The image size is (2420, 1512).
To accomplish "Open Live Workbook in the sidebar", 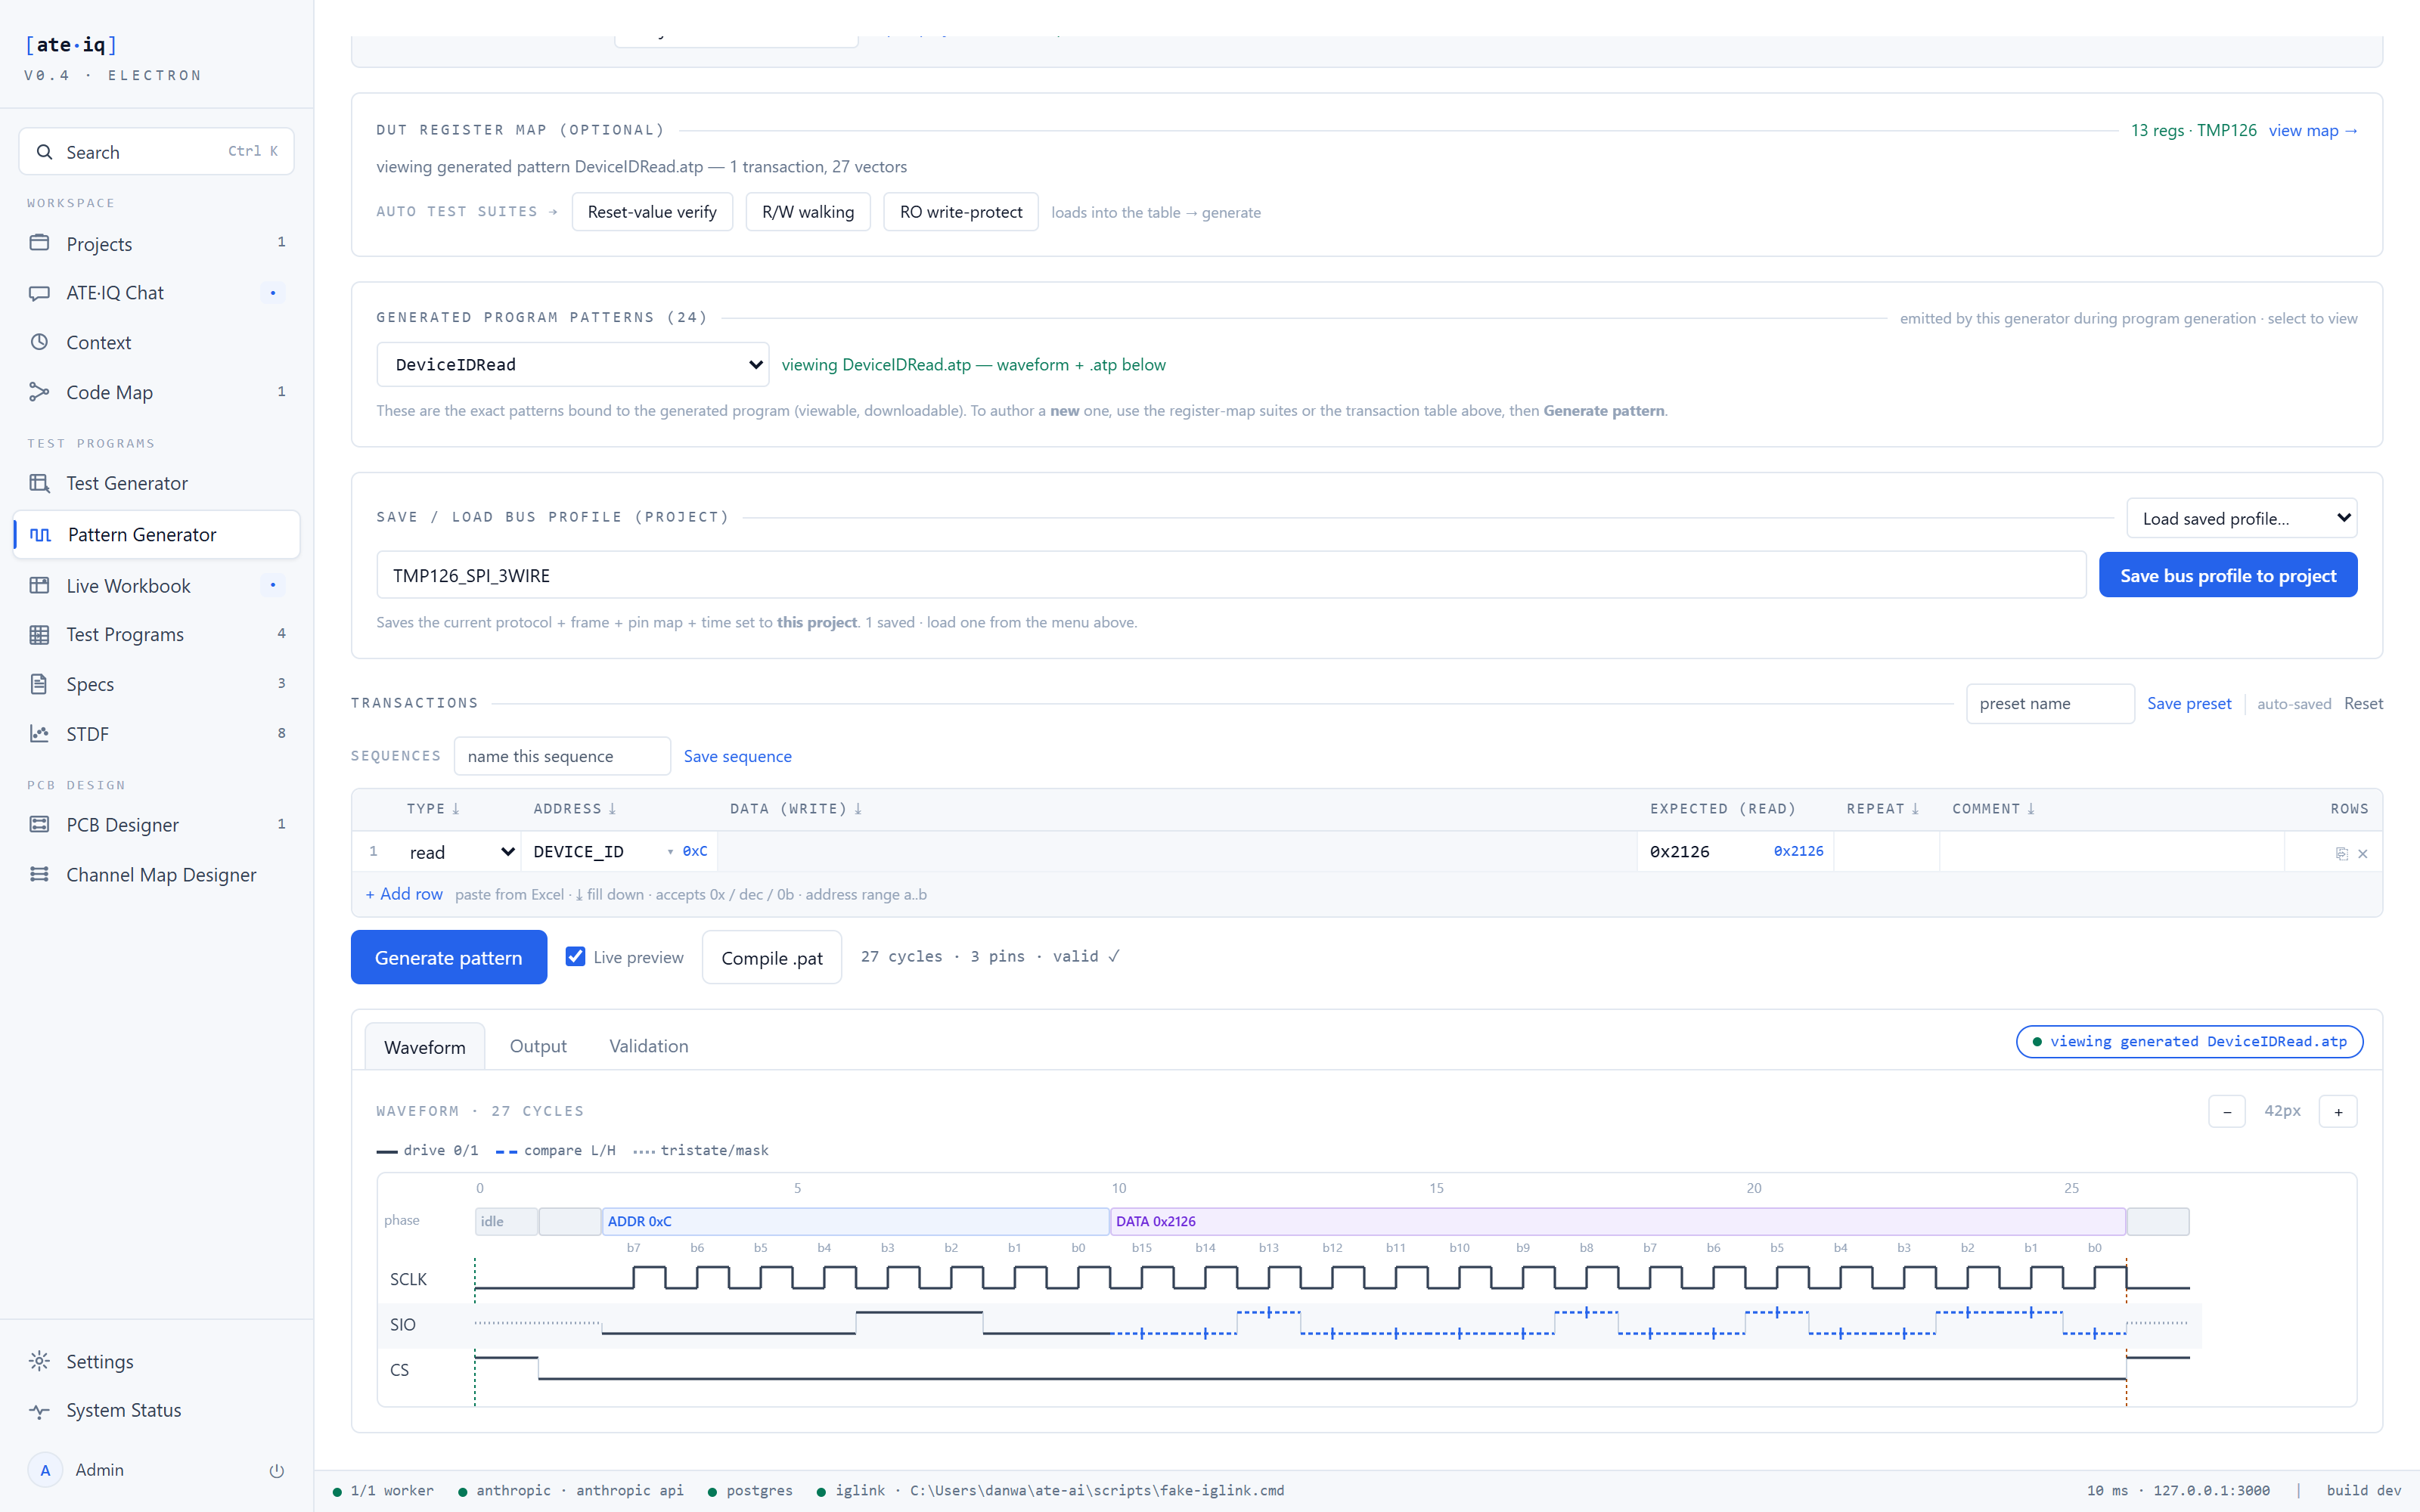I will pos(157,585).
